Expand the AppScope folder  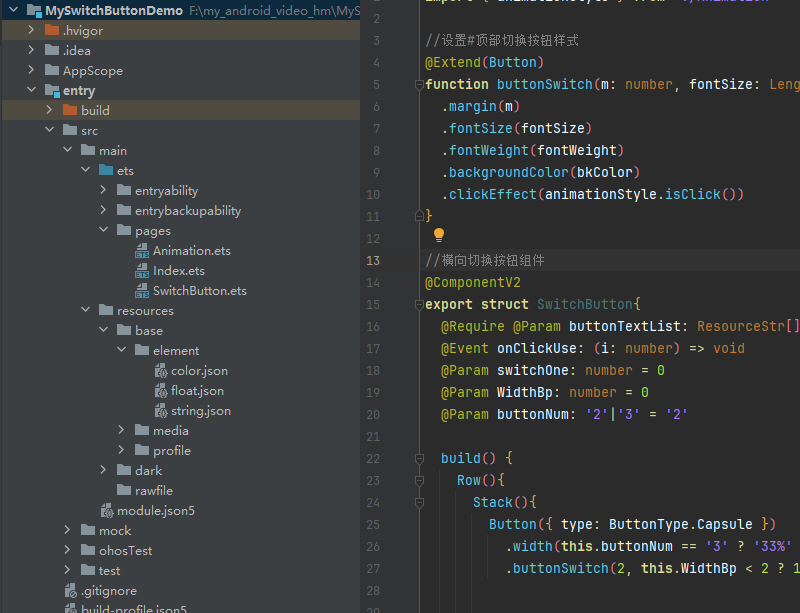(x=31, y=69)
